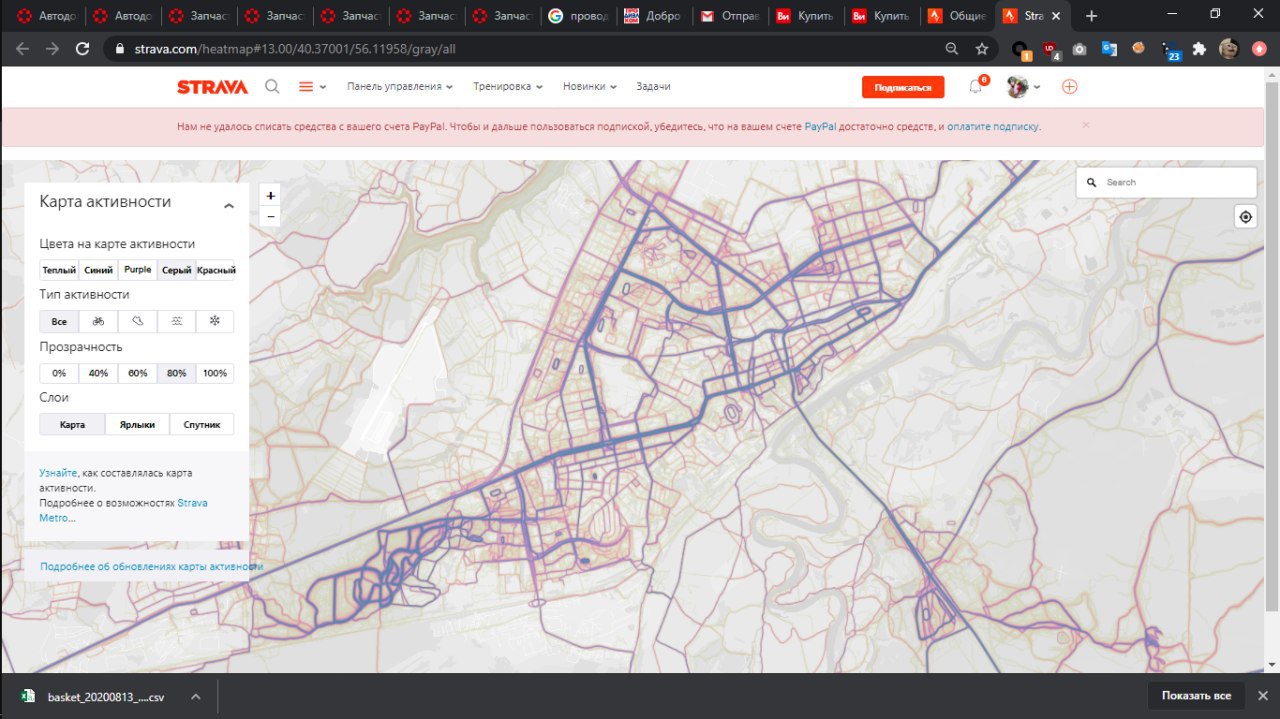Switch to the Общие Strava tab

point(957,16)
